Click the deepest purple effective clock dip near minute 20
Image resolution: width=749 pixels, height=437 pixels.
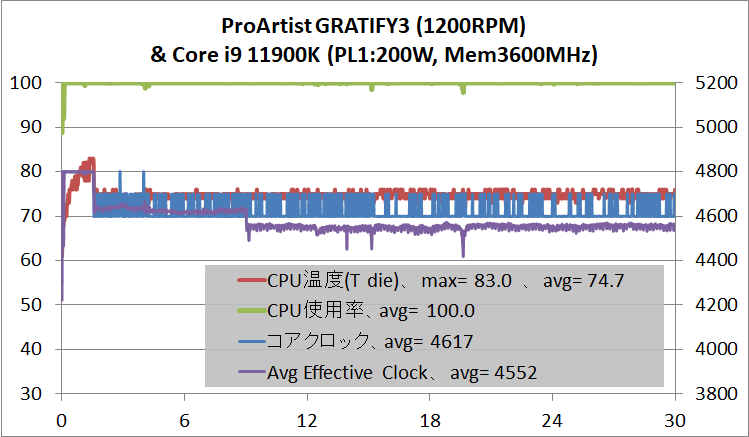click(463, 251)
